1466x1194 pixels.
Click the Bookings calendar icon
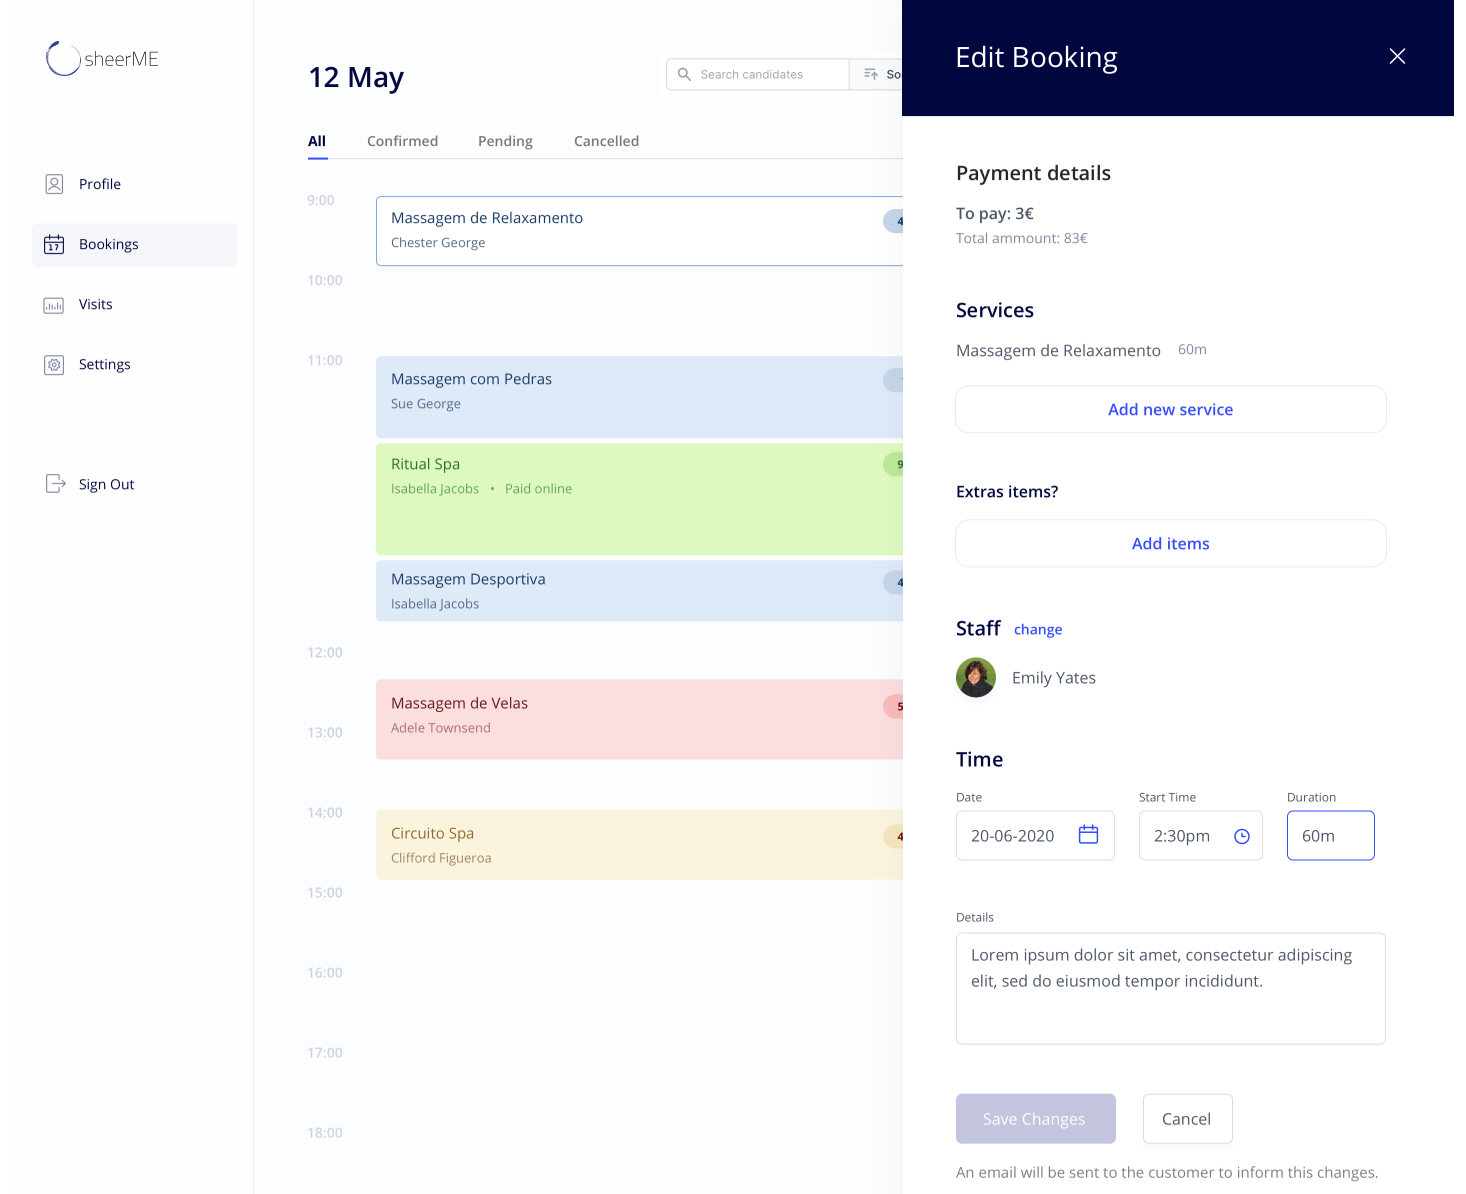point(54,244)
